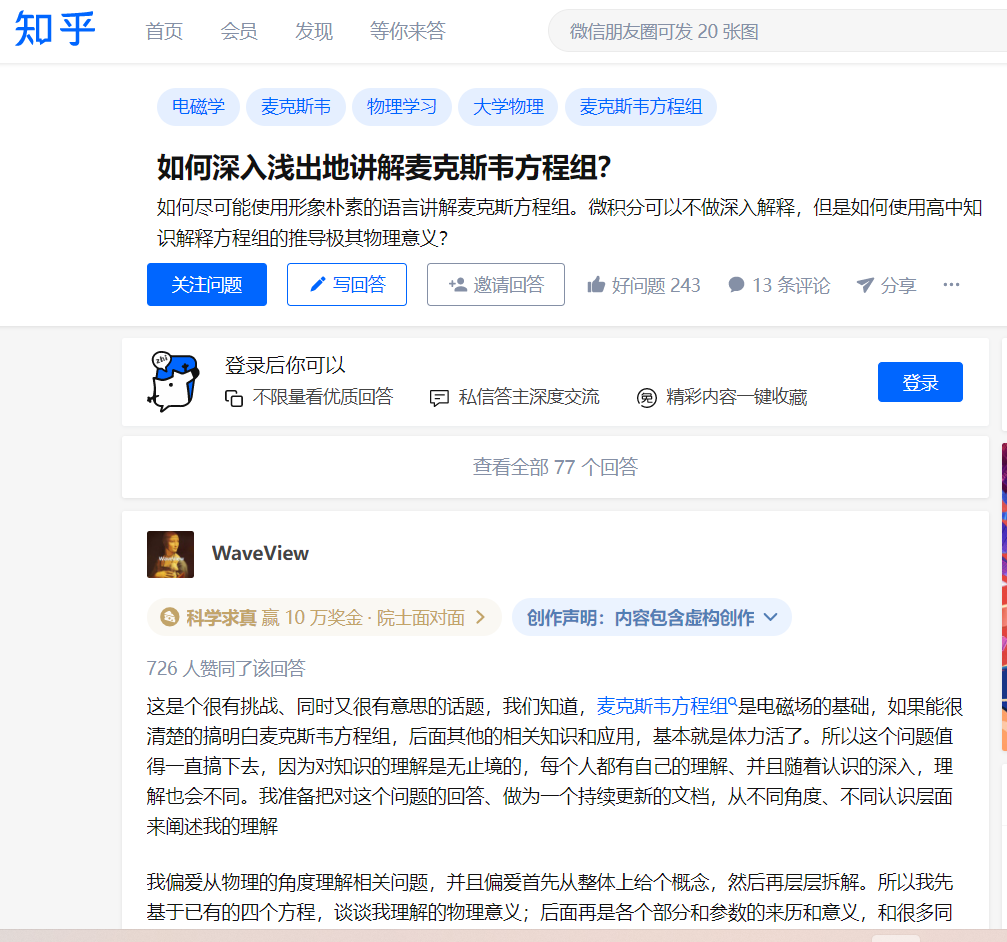1007x942 pixels.
Task: Open the 会员 navigation tab
Action: coord(239,31)
